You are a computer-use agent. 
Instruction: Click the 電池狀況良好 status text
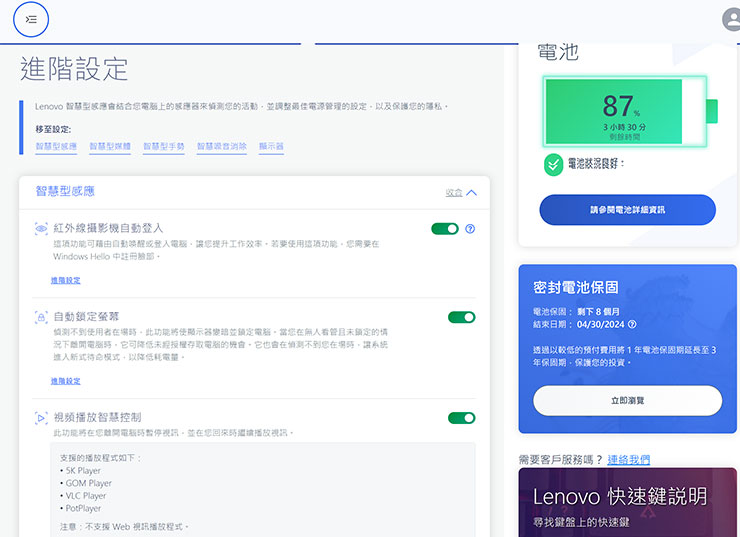tap(596, 164)
